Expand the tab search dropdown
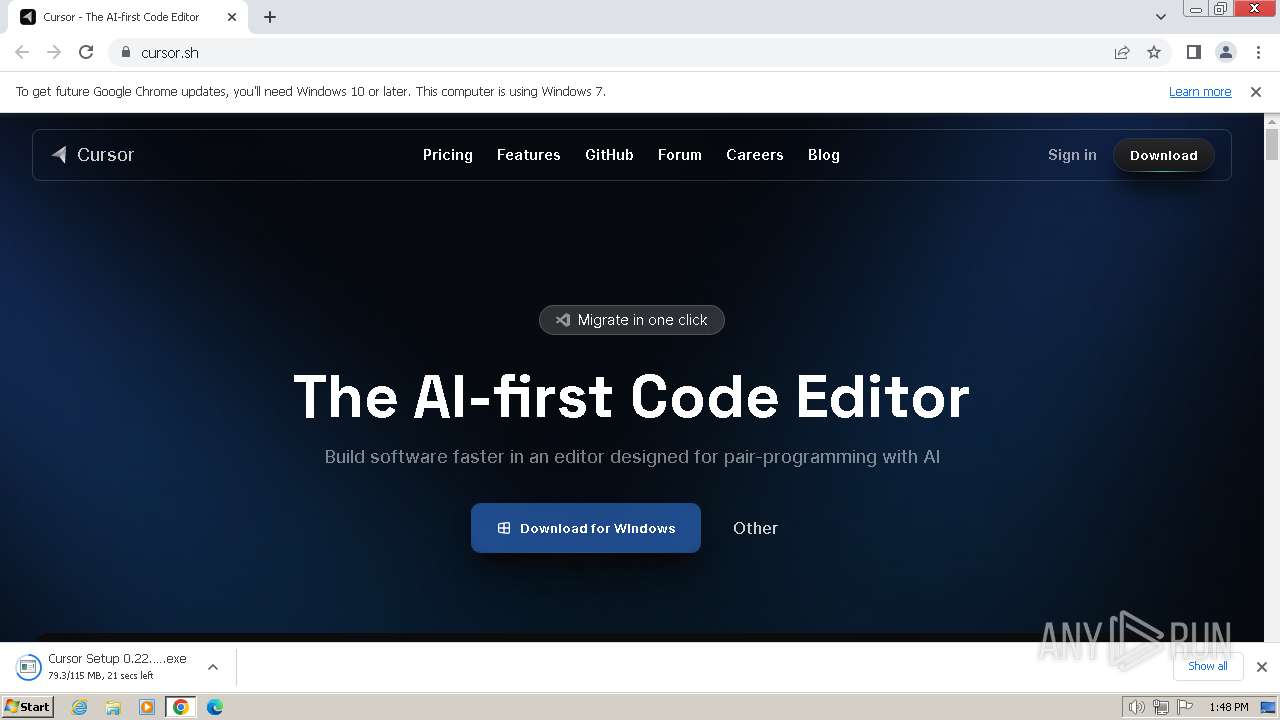This screenshot has width=1280, height=720. 1161,17
